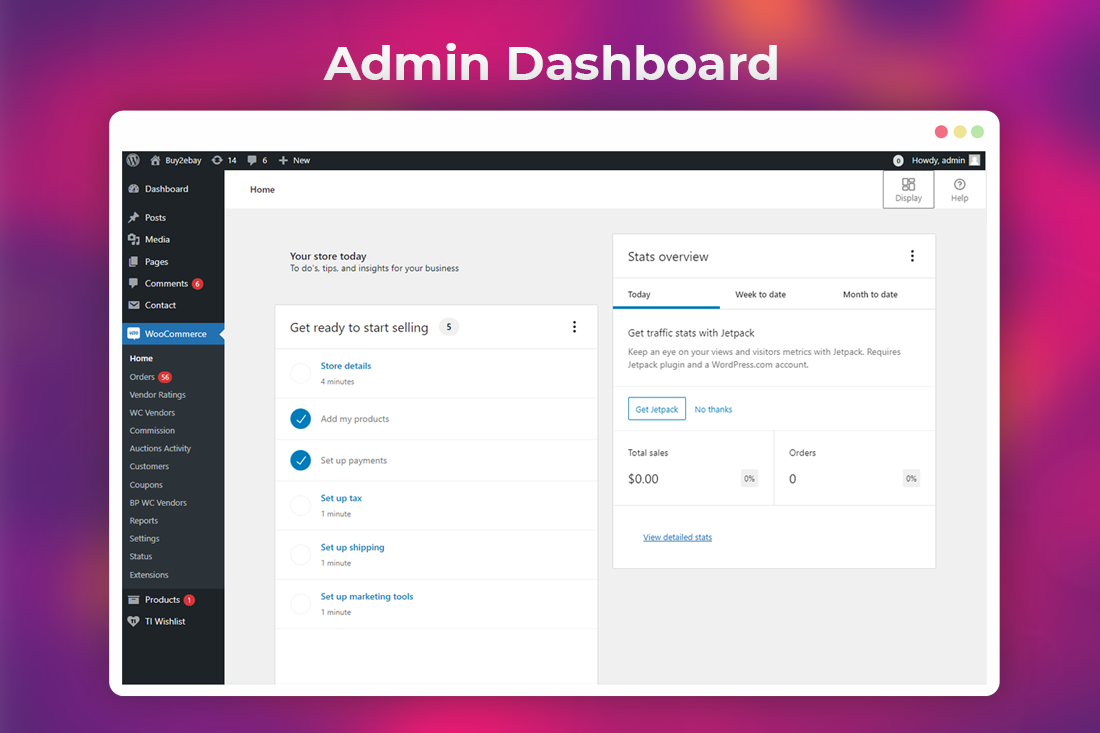The image size is (1100, 733).
Task: Open the comments bubble icon showing 6
Action: 252,160
